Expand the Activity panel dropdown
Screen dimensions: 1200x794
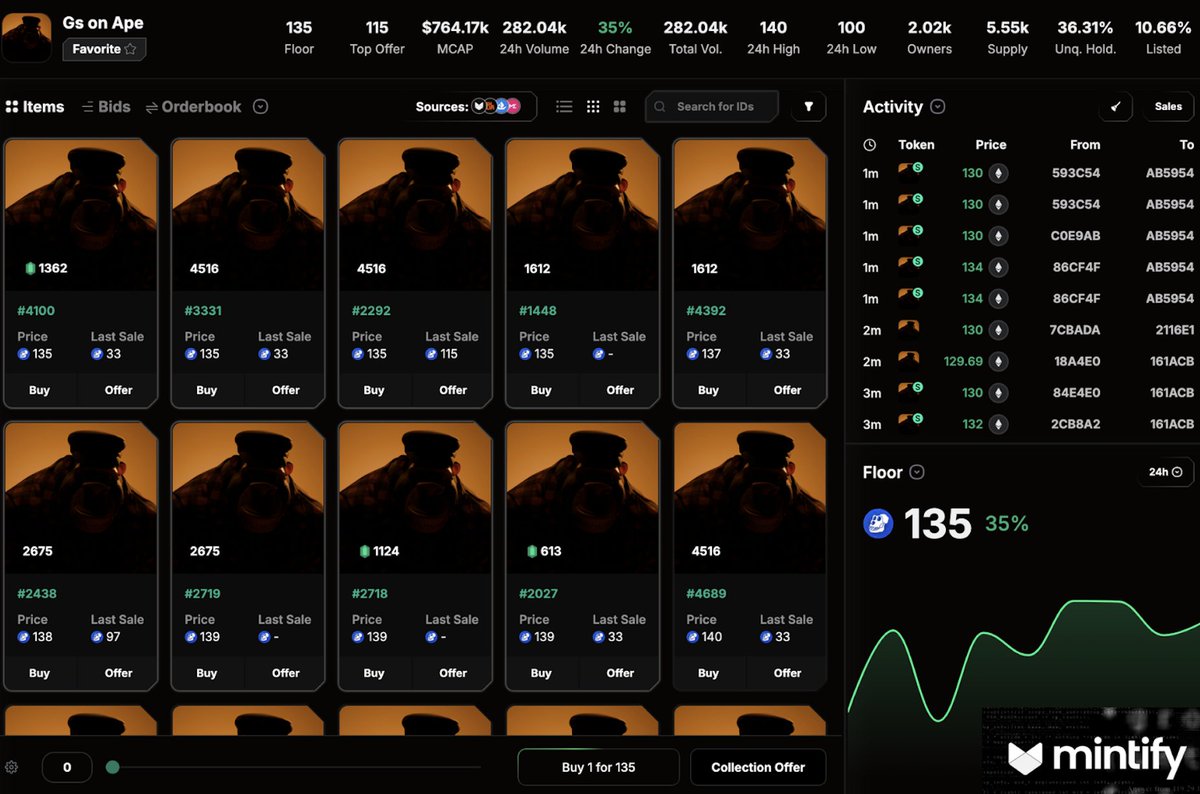coord(938,106)
